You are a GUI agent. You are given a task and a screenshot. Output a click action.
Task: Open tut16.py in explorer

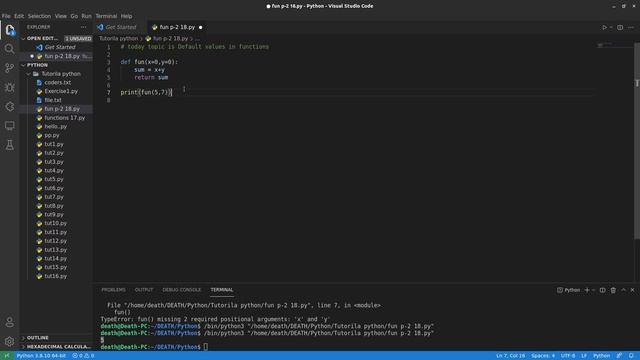pos(56,276)
